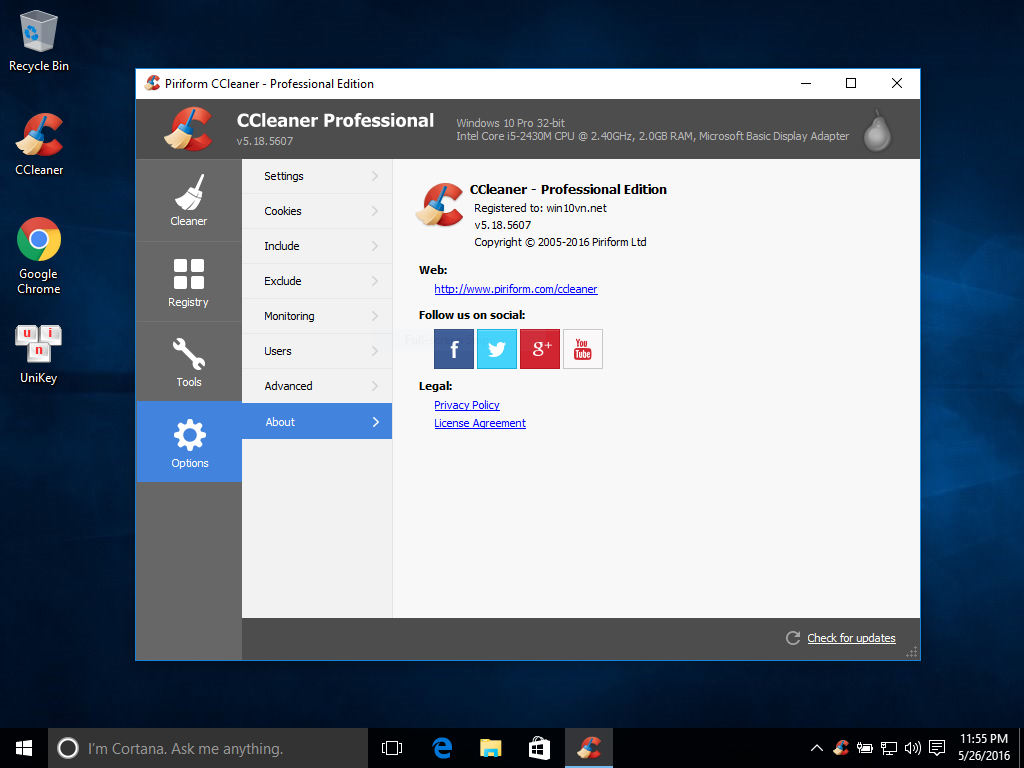Open the Windows Start menu

coord(24,748)
